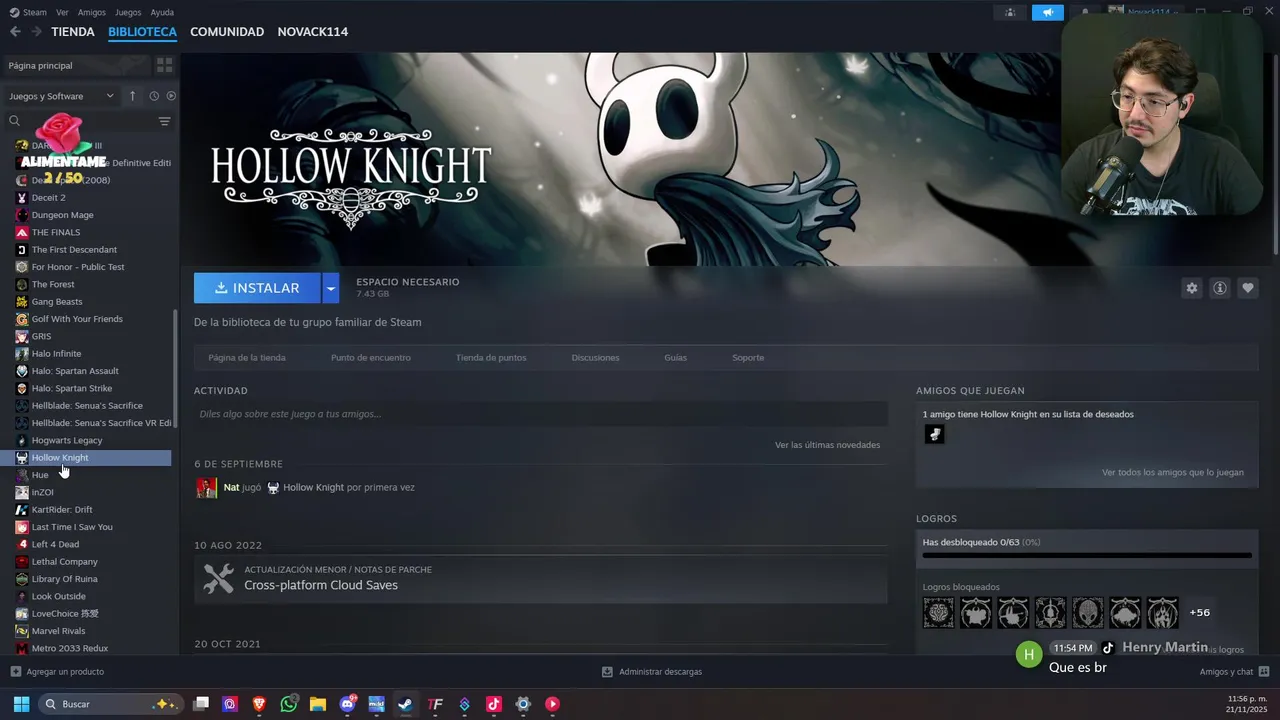The image size is (1280, 720).
Task: Open Punto de encuentro link
Action: pyautogui.click(x=371, y=358)
